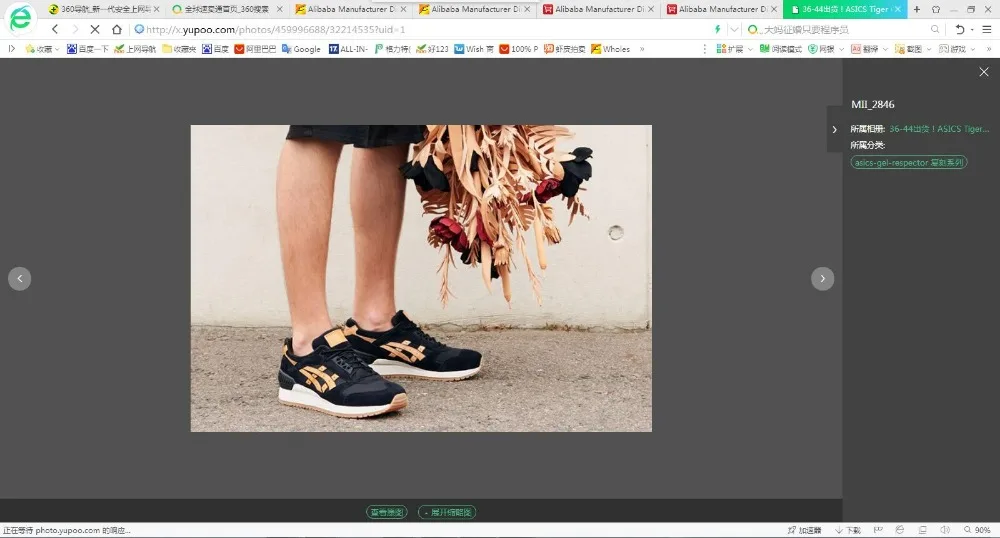1000x538 pixels.
Task: Open the 收藏 favorites dropdown
Action: point(42,49)
